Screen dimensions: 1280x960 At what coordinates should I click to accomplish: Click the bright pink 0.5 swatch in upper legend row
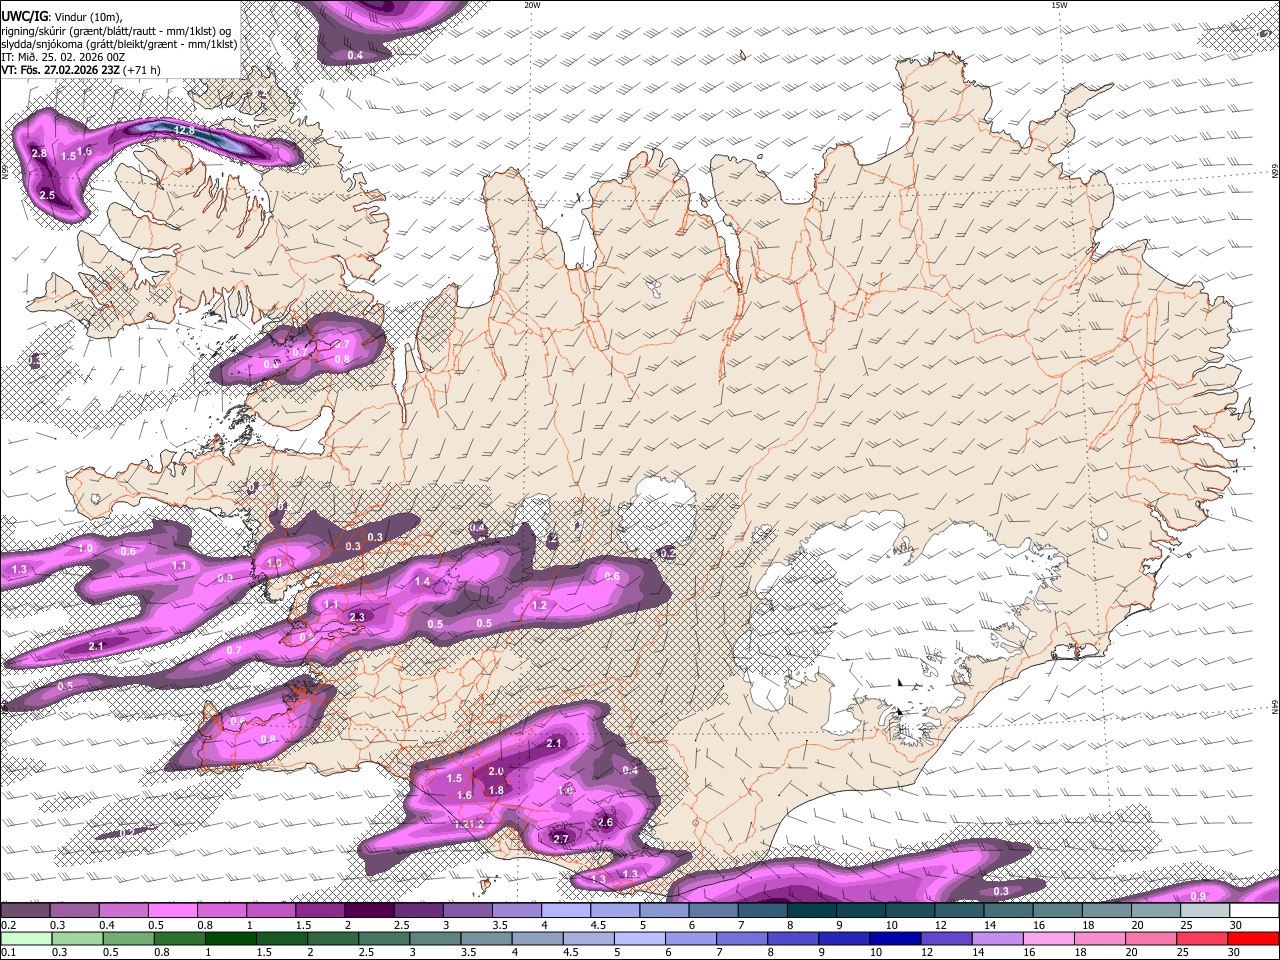point(172,910)
